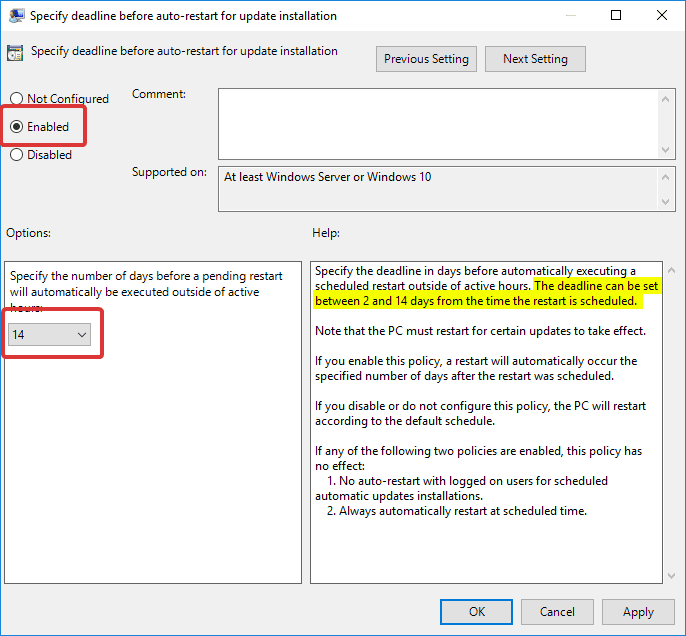
Task: Click the Comment box scroll down arrow
Action: pos(665,150)
